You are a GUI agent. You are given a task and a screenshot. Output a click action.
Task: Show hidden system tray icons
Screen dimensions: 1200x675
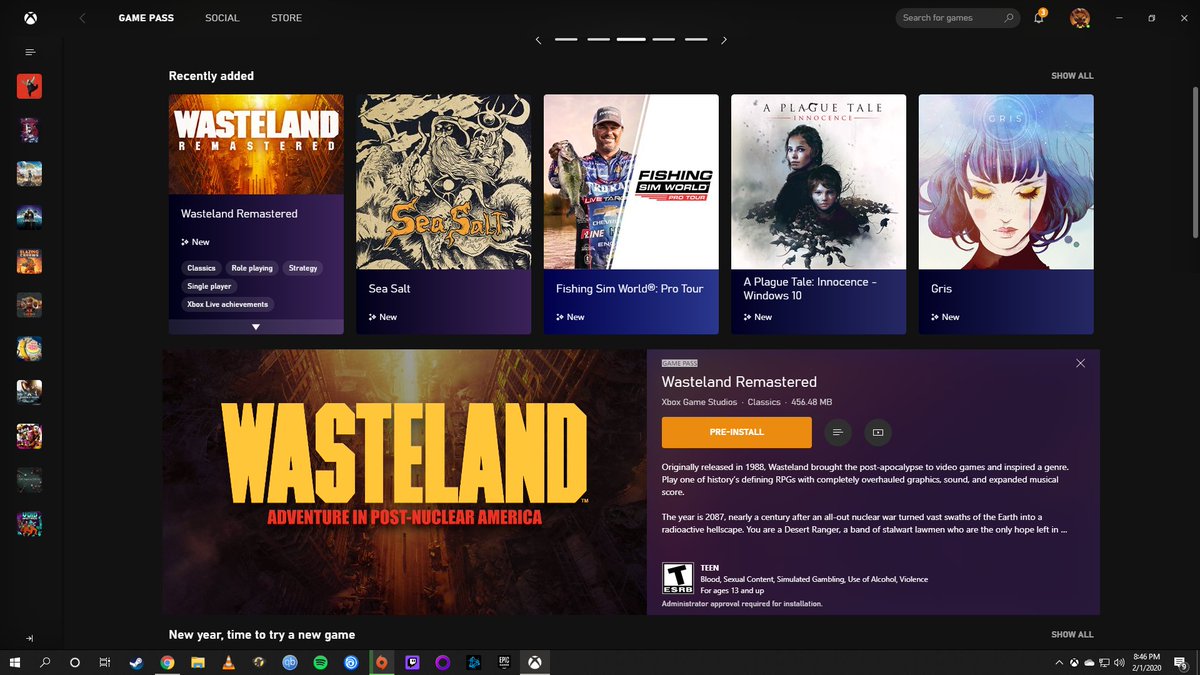tap(1059, 662)
